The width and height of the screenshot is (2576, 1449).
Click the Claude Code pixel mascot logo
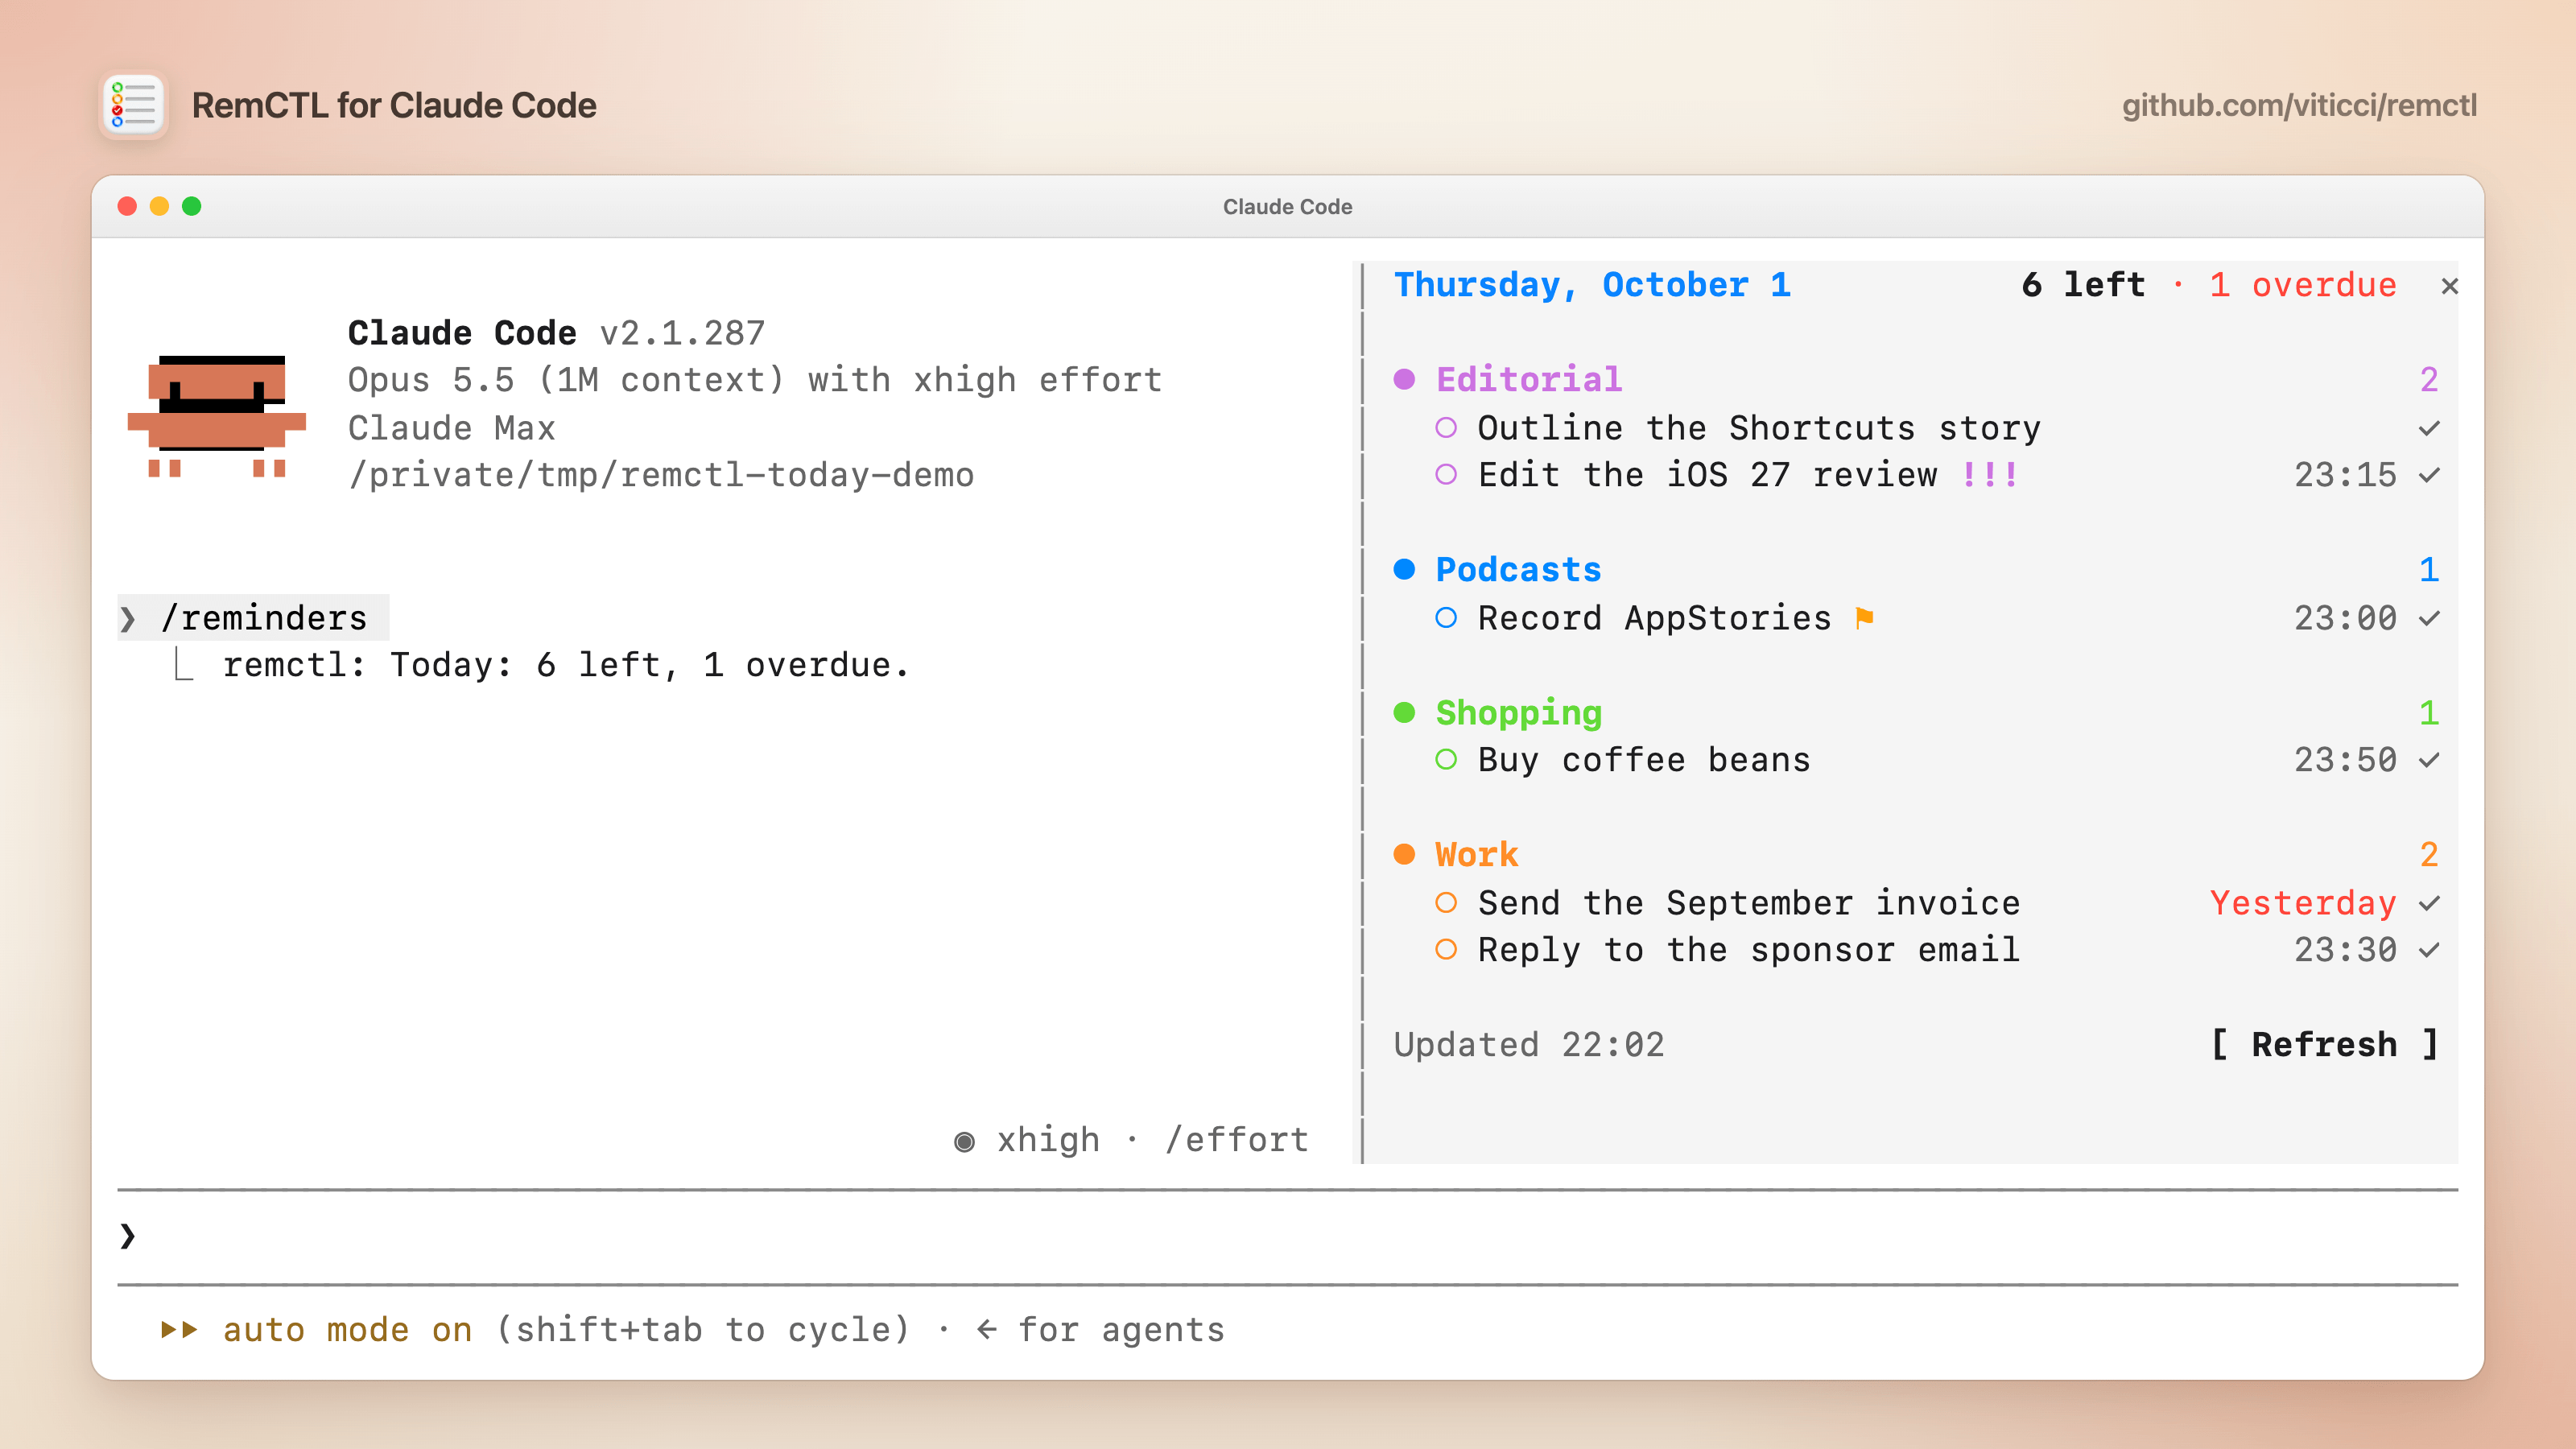[216, 416]
